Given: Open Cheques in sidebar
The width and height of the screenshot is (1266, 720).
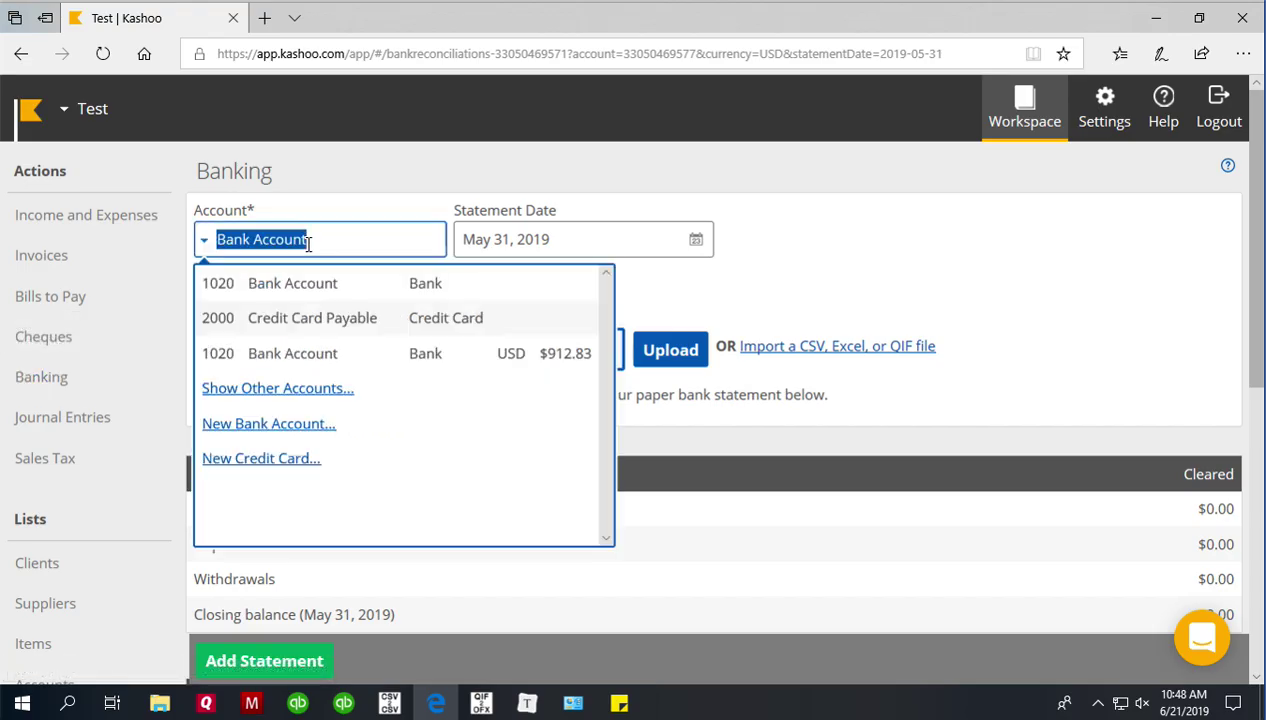Looking at the screenshot, I should coord(43,337).
